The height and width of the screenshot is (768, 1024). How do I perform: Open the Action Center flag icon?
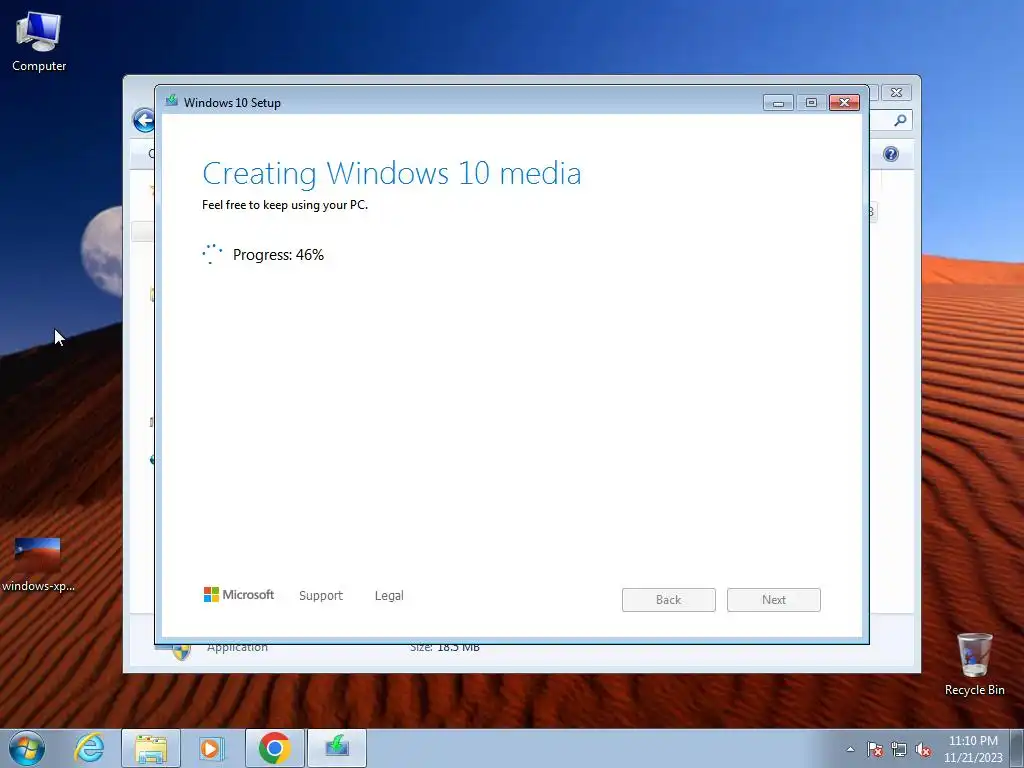coord(874,749)
